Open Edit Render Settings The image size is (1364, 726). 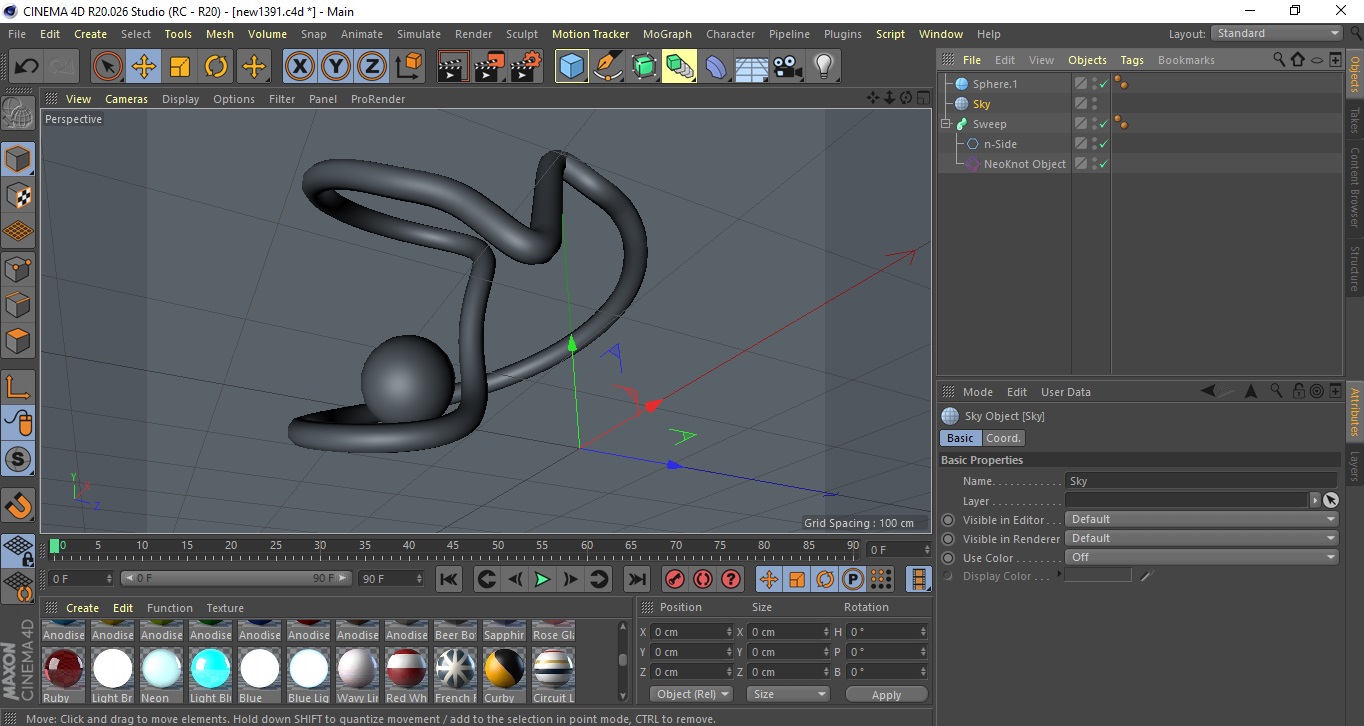point(526,67)
